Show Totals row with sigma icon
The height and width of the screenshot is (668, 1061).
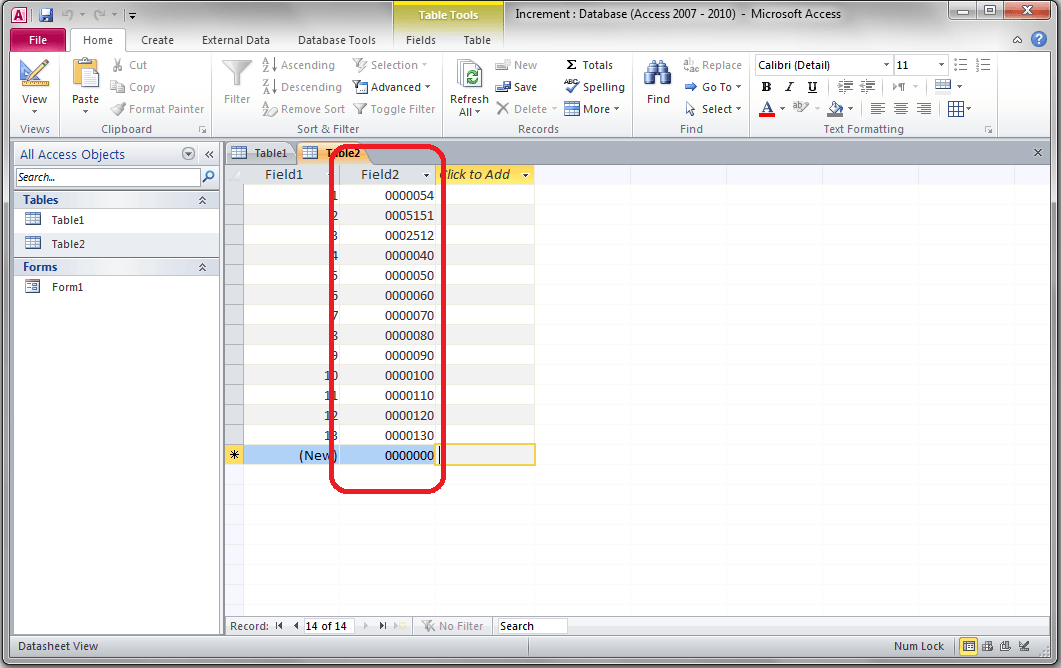coord(589,65)
